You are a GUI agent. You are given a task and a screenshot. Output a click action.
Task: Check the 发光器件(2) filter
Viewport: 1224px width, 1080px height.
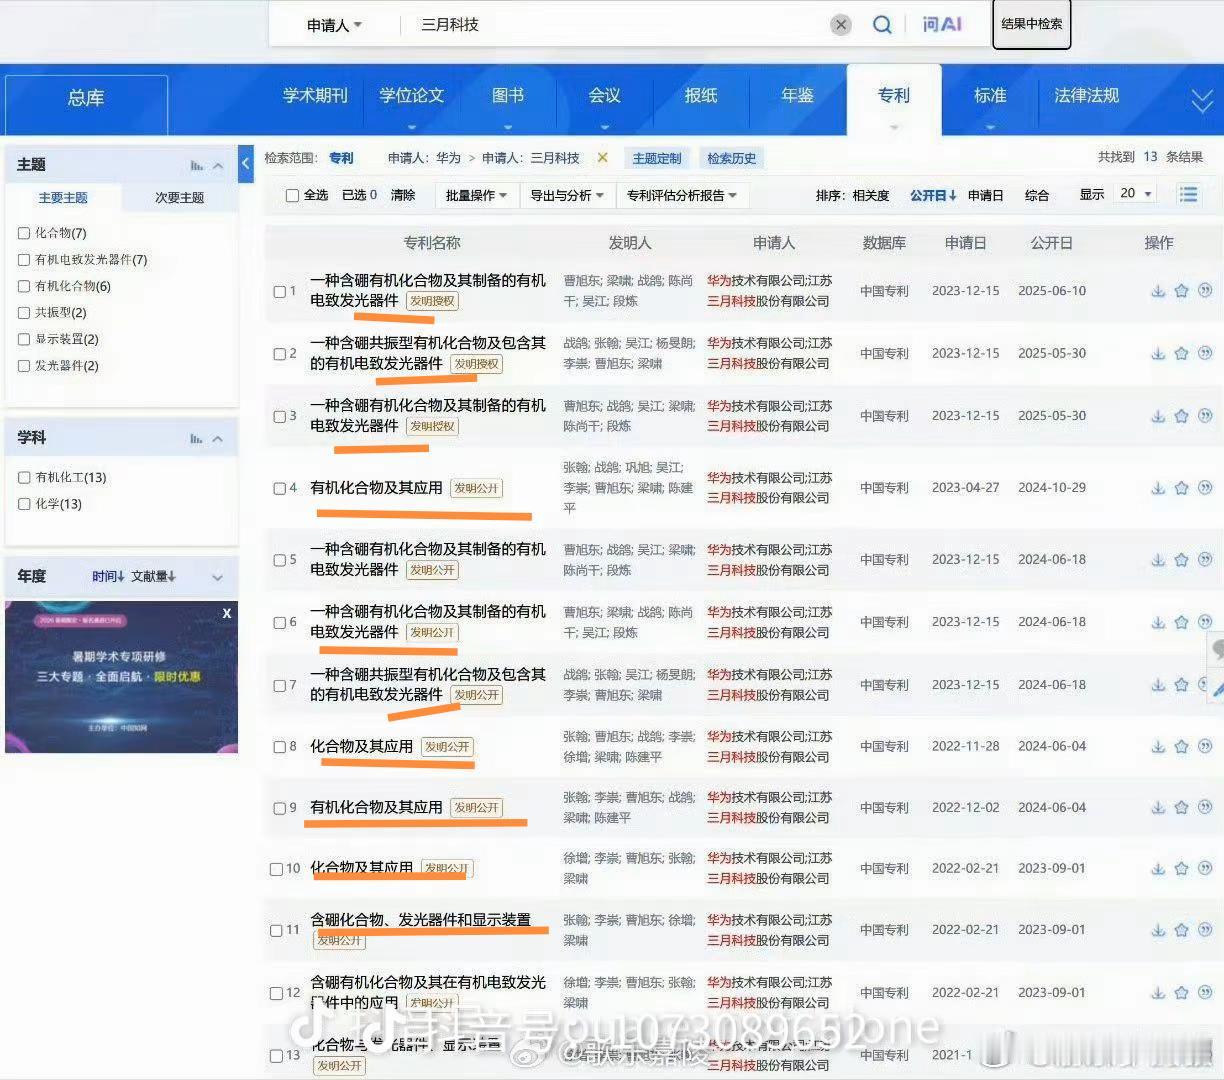point(24,366)
